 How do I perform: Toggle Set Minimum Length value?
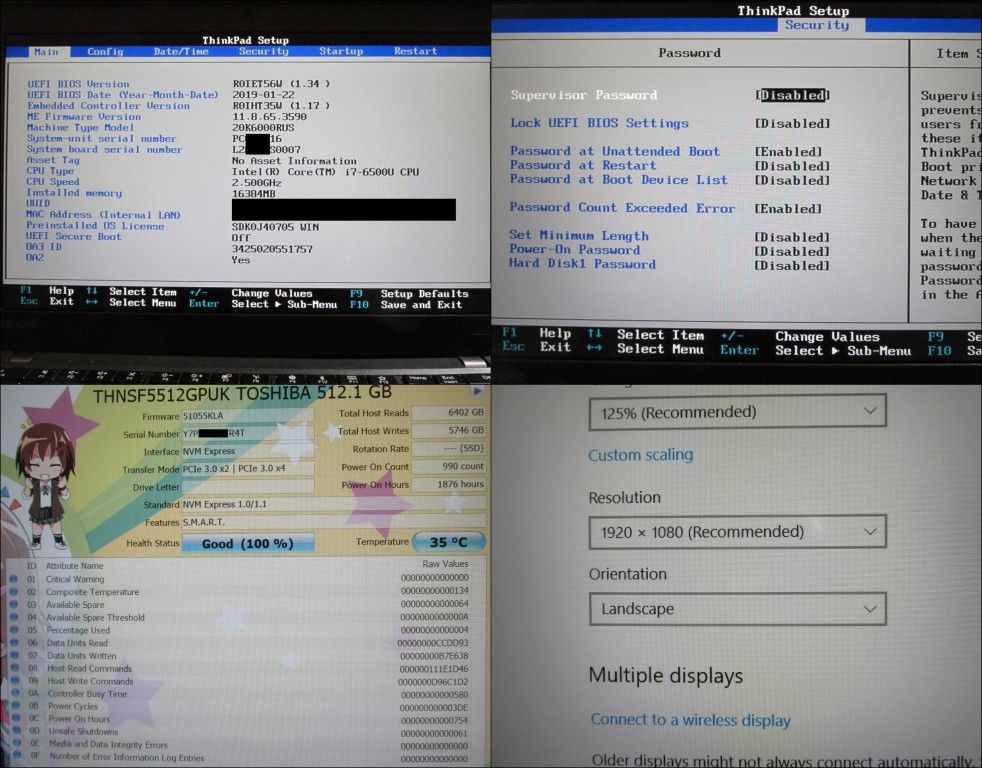(x=792, y=237)
